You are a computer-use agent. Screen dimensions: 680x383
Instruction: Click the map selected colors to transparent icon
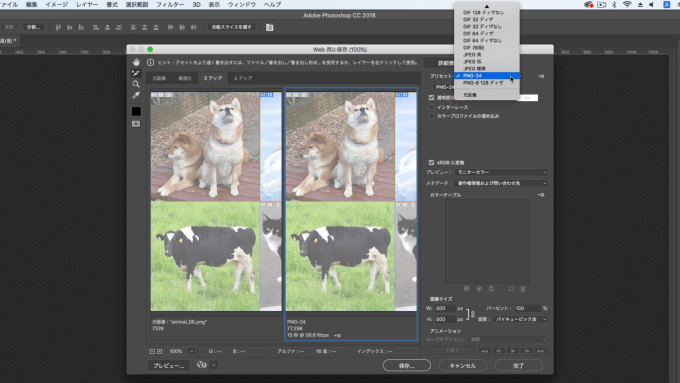[467, 288]
